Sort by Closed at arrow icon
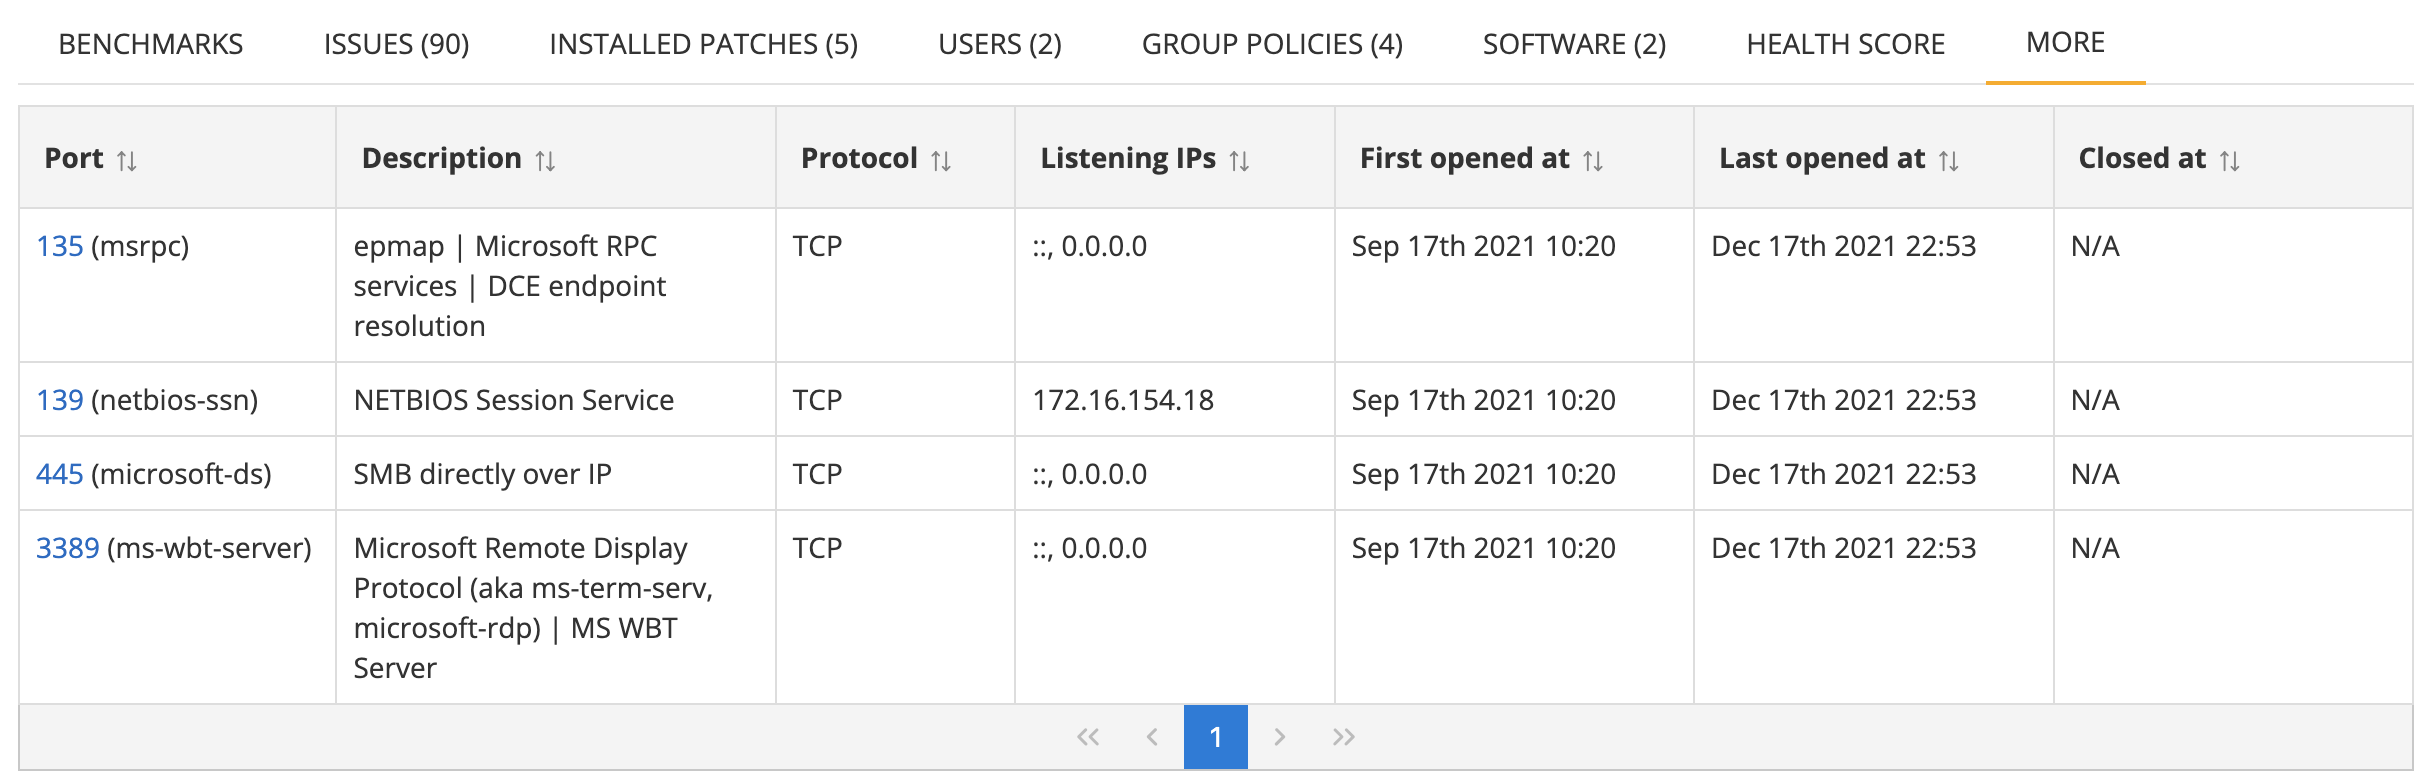The height and width of the screenshot is (782, 2434). (x=2229, y=160)
